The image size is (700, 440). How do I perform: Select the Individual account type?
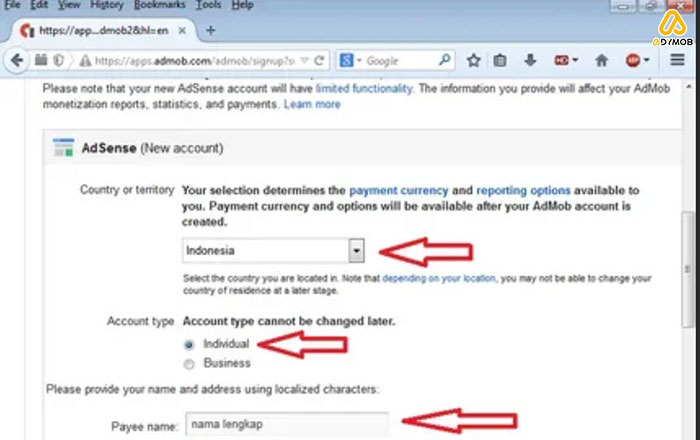[189, 345]
